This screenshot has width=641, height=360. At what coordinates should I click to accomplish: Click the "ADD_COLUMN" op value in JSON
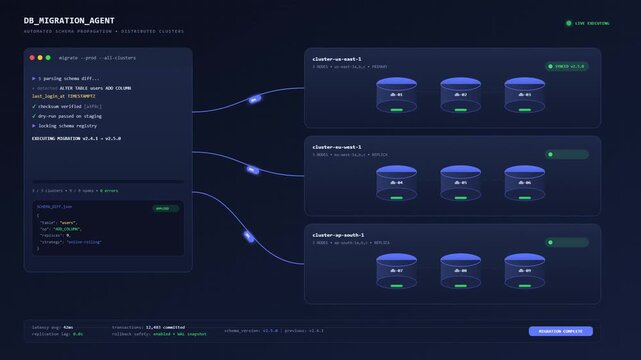67,229
